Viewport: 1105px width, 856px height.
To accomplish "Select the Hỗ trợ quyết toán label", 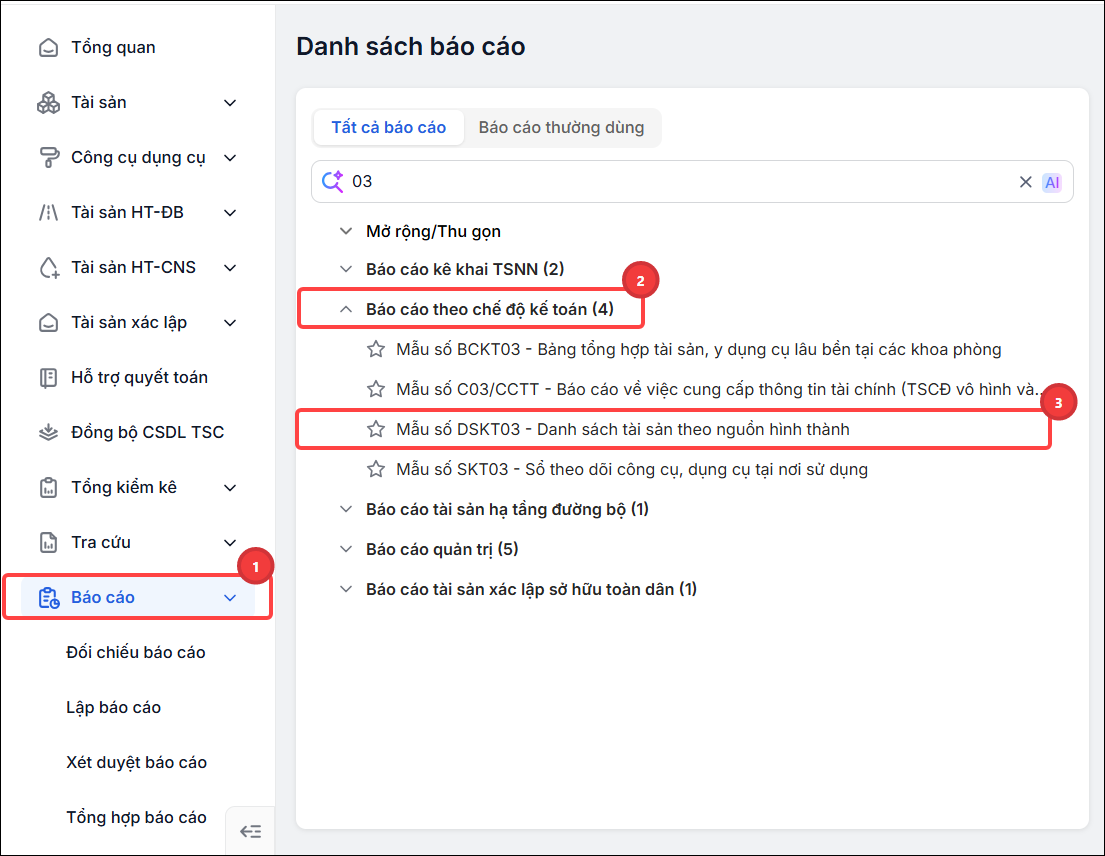I will [140, 378].
